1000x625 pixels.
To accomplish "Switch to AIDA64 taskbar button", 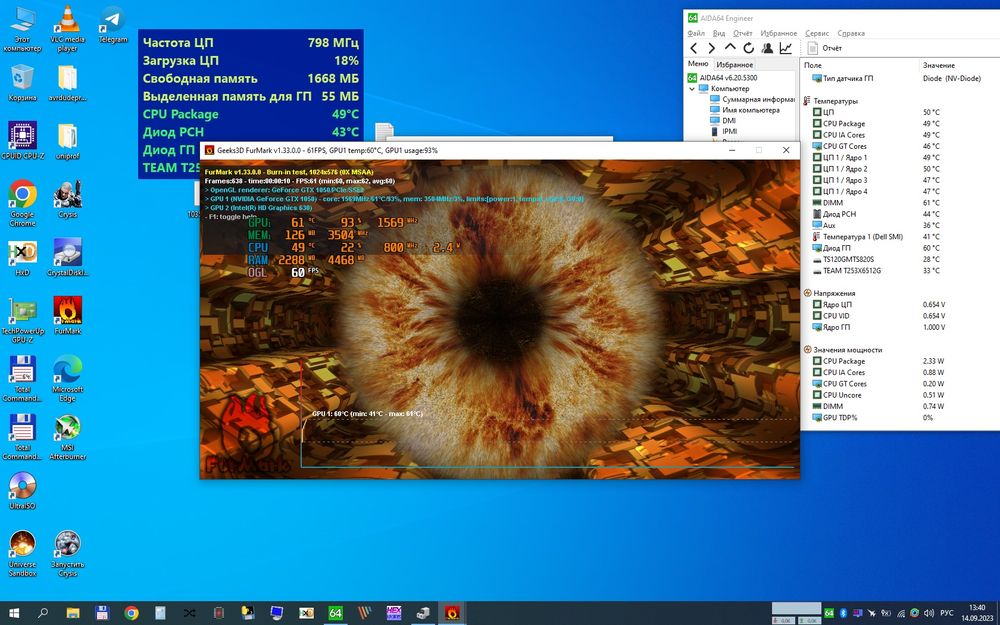I will tap(335, 613).
